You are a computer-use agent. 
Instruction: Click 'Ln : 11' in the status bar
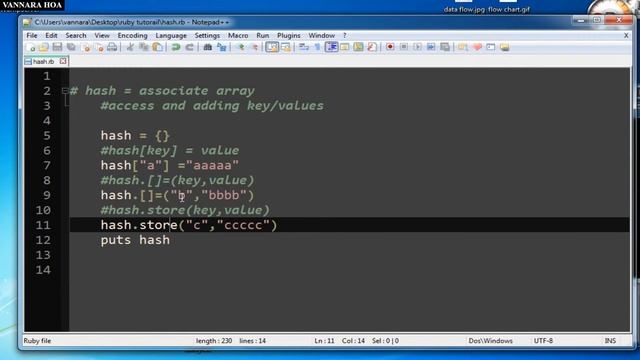point(324,340)
